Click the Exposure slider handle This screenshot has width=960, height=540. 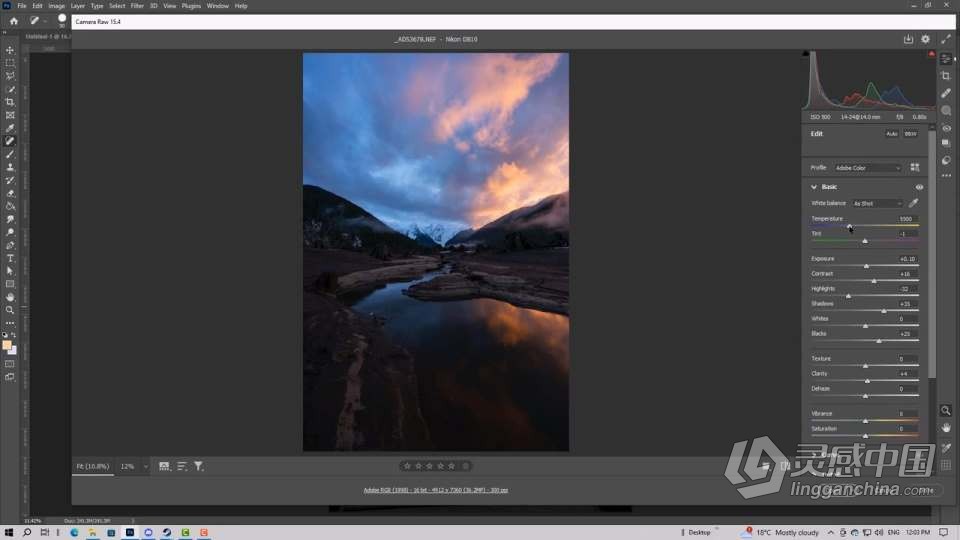coord(866,266)
